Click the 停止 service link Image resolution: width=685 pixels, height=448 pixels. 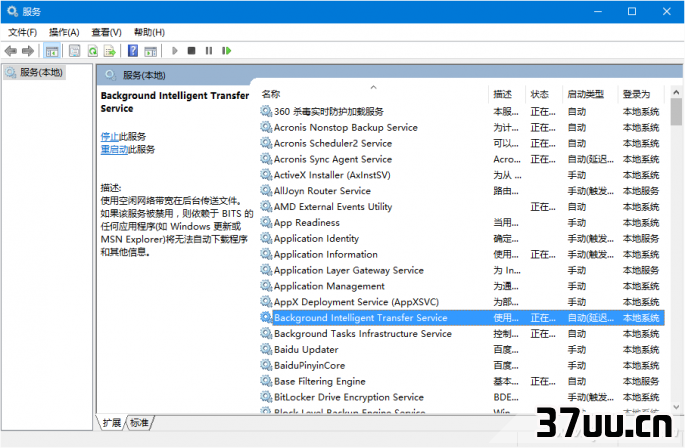coord(110,136)
